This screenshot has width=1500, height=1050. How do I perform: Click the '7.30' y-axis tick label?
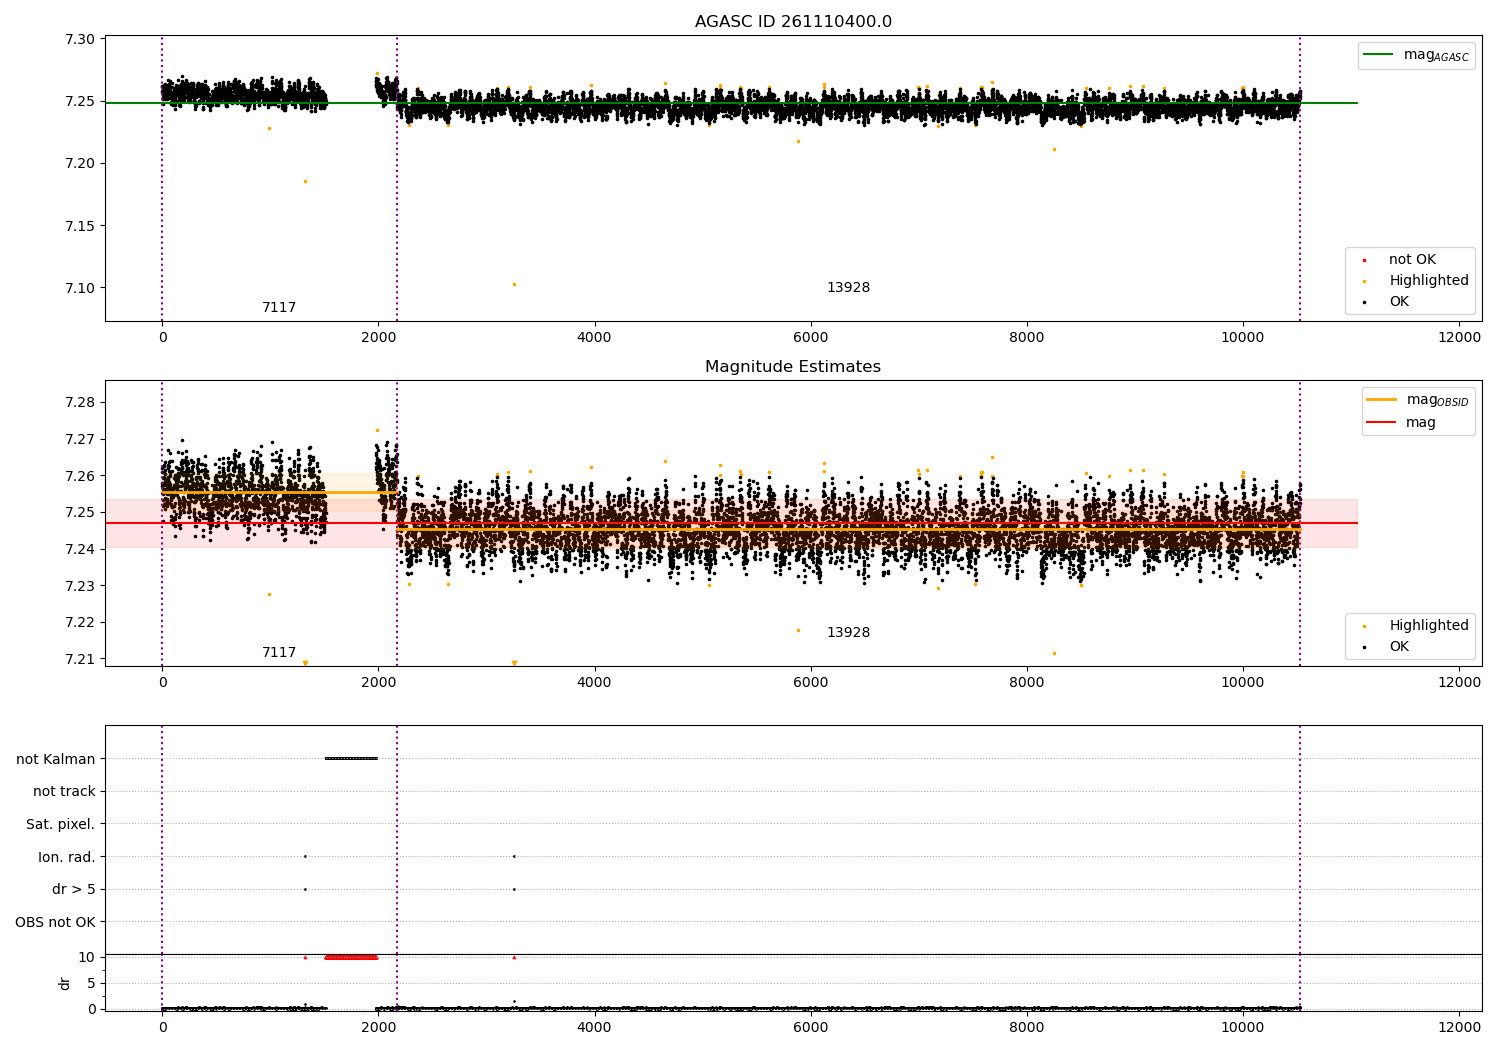(80, 40)
